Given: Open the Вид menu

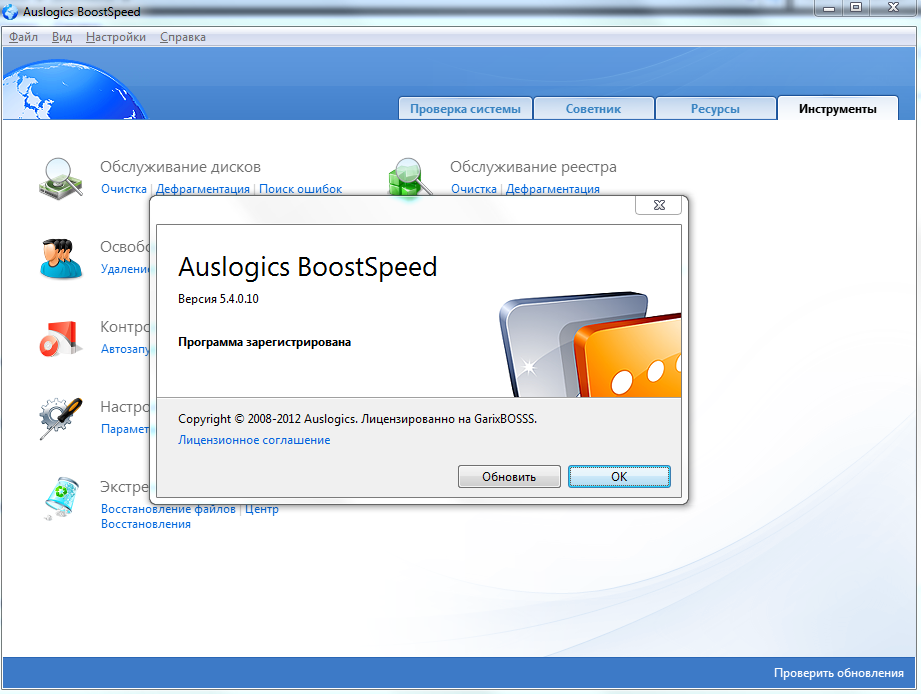Looking at the screenshot, I should [62, 37].
